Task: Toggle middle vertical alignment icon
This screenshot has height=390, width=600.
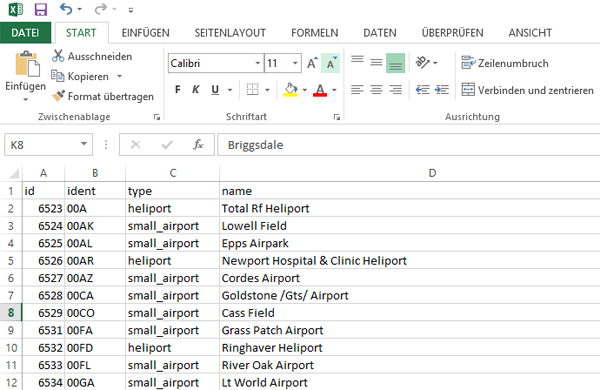Action: (x=376, y=62)
